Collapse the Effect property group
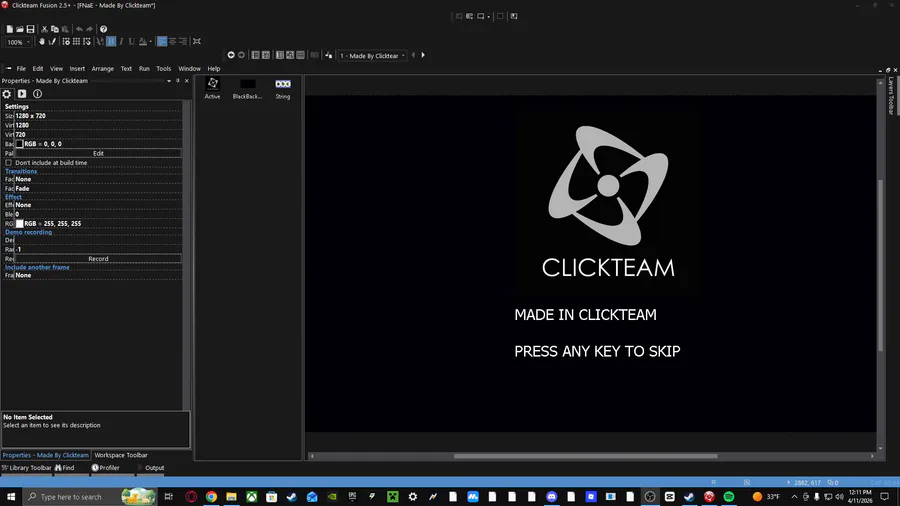Screen dimensions: 900x506 pos(13,197)
